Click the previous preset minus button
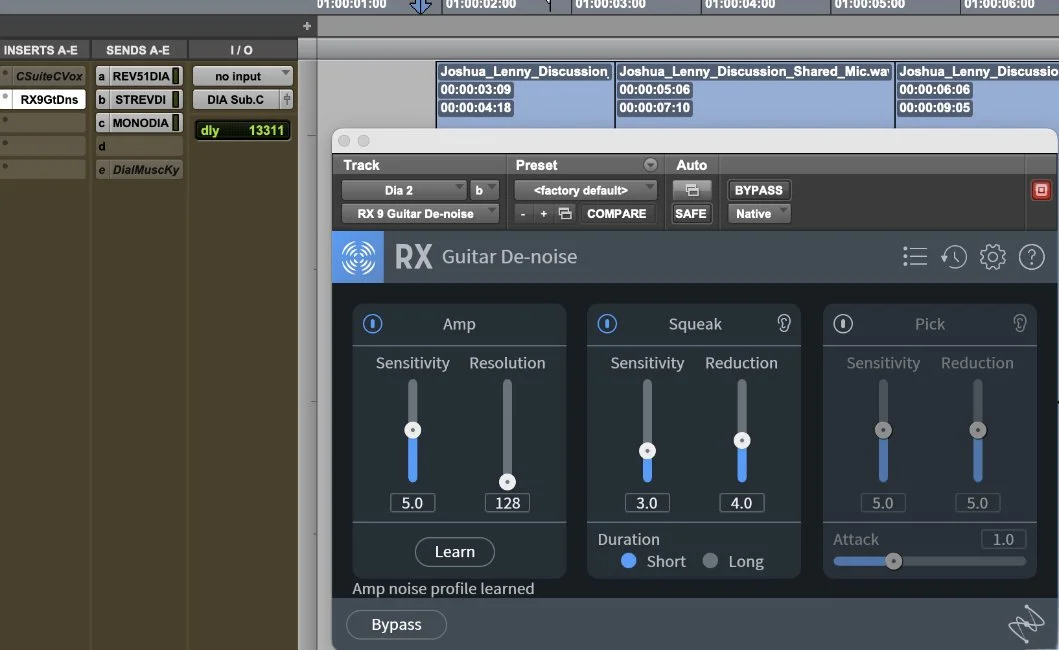Image resolution: width=1059 pixels, height=650 pixels. coord(523,214)
